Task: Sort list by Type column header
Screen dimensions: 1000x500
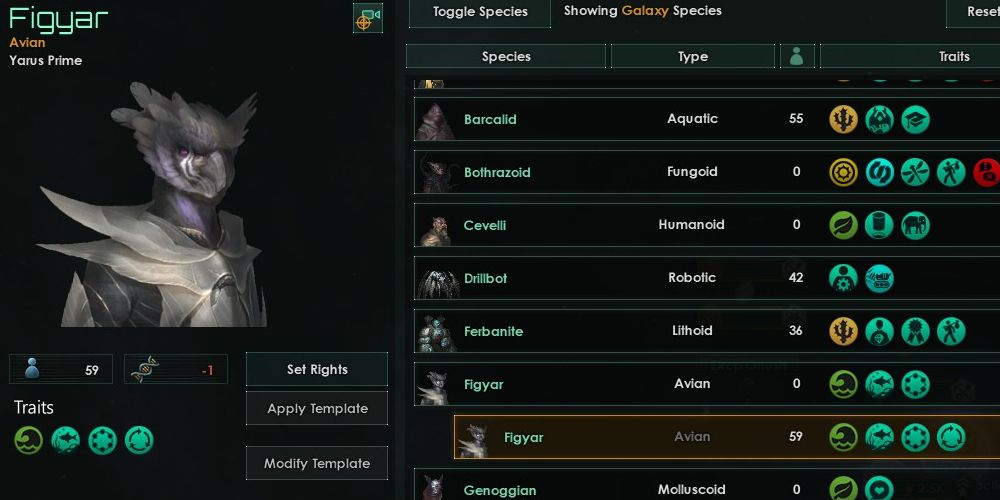Action: pos(693,56)
